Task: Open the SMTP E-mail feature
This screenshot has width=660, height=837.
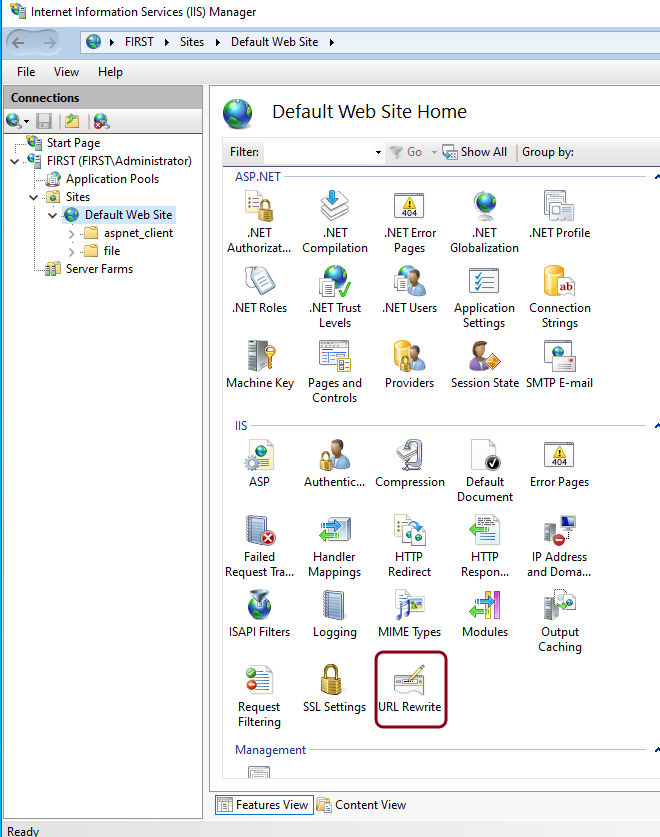Action: (x=560, y=365)
